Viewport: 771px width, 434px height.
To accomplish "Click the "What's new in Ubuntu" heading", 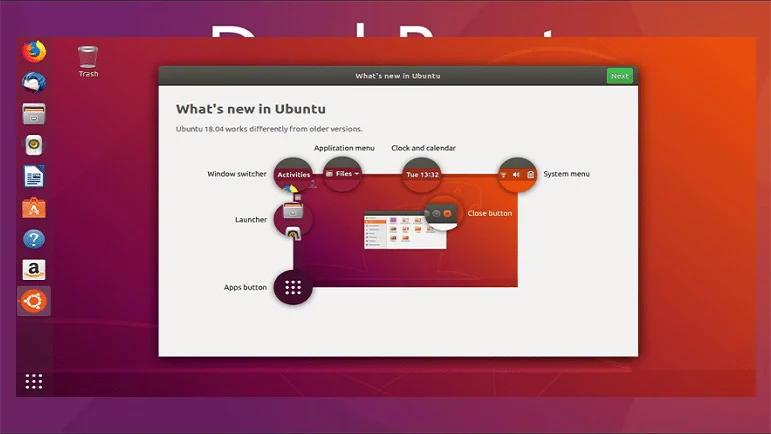I will [251, 109].
